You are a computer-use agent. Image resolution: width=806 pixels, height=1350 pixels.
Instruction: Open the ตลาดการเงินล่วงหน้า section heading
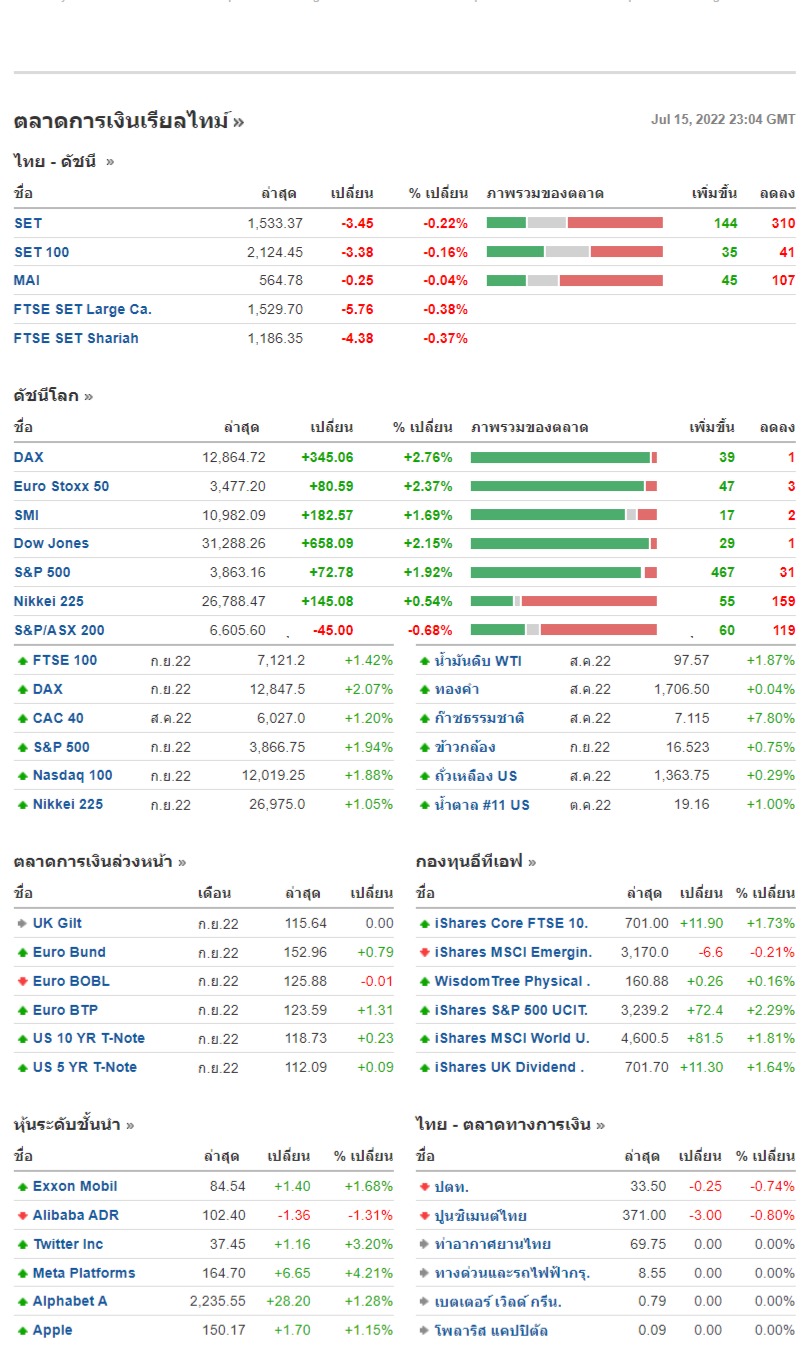tap(100, 861)
